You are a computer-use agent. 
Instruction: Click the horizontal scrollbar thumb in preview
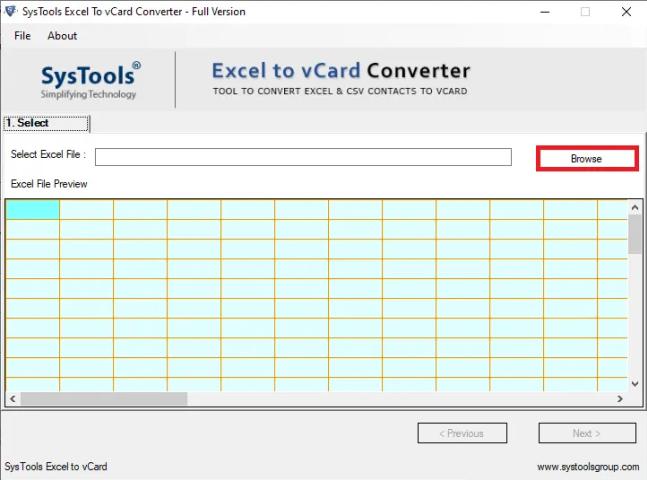(103, 399)
